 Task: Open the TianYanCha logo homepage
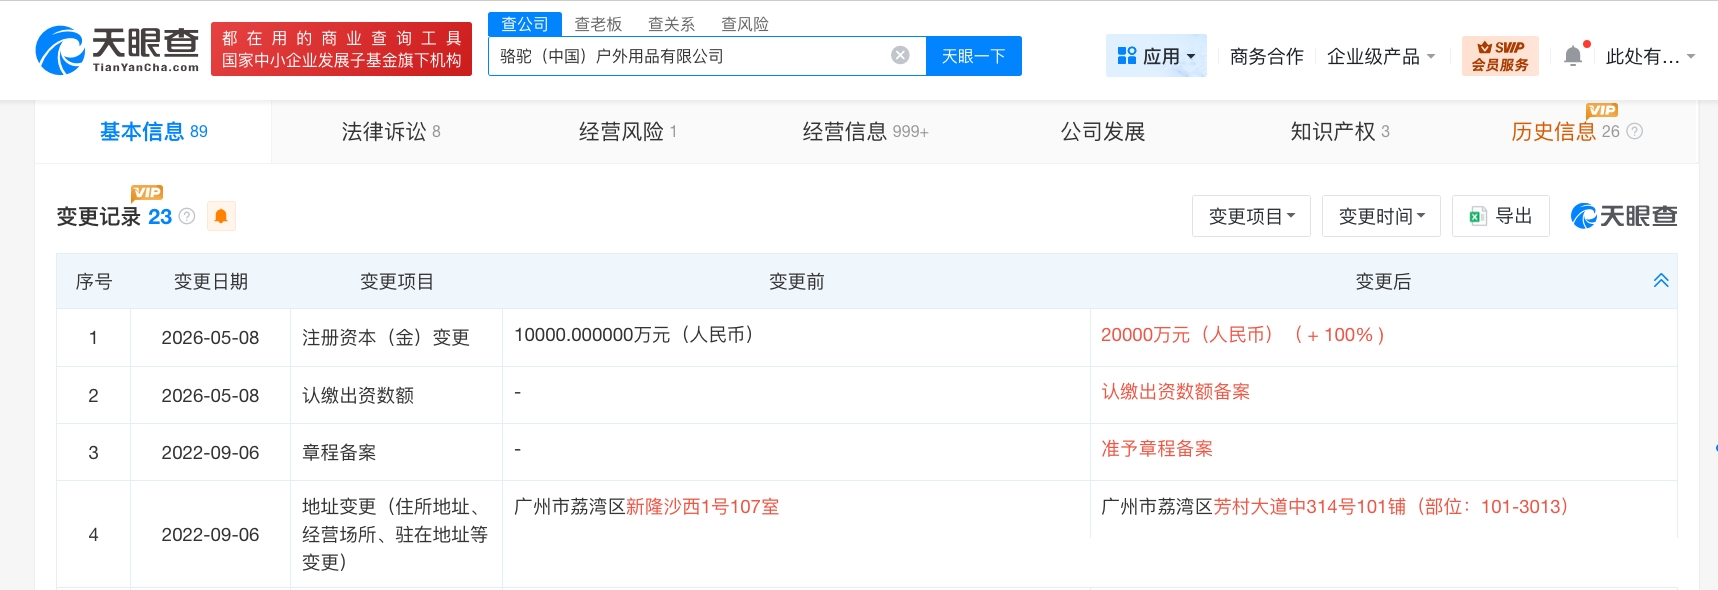point(118,50)
